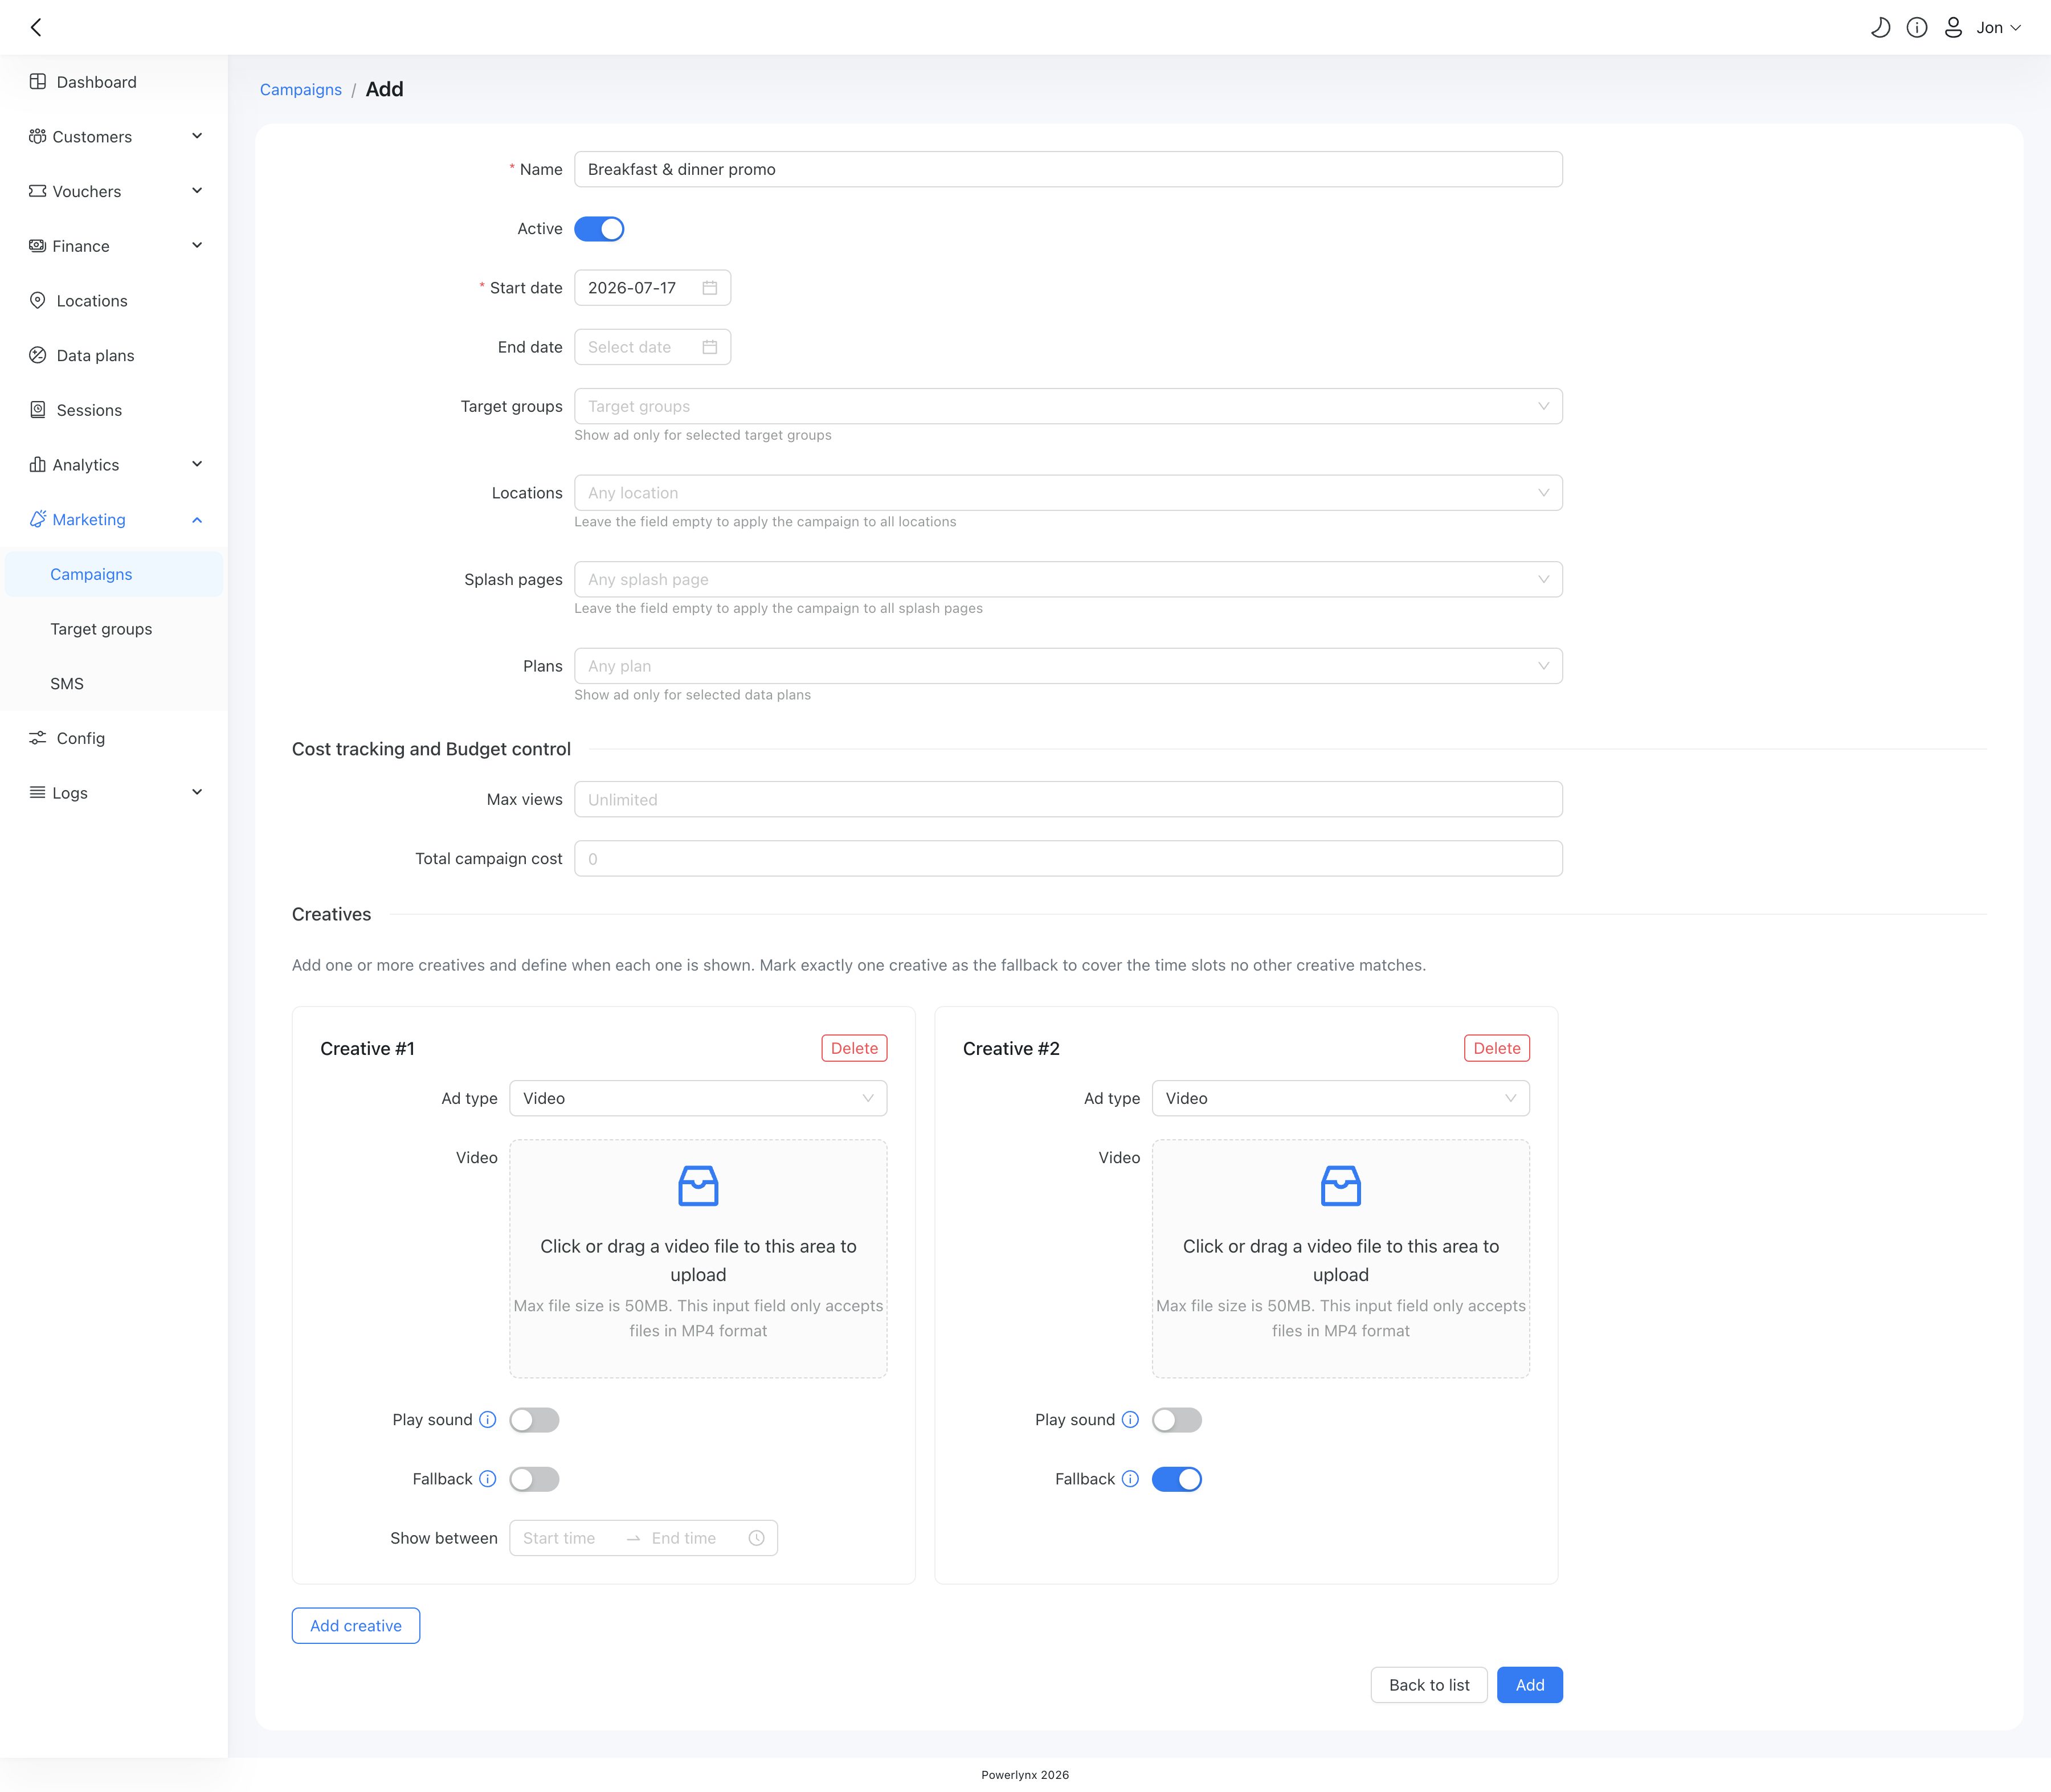Click the Back to list button
Viewport: 2051px width, 1792px height.
click(x=1429, y=1685)
